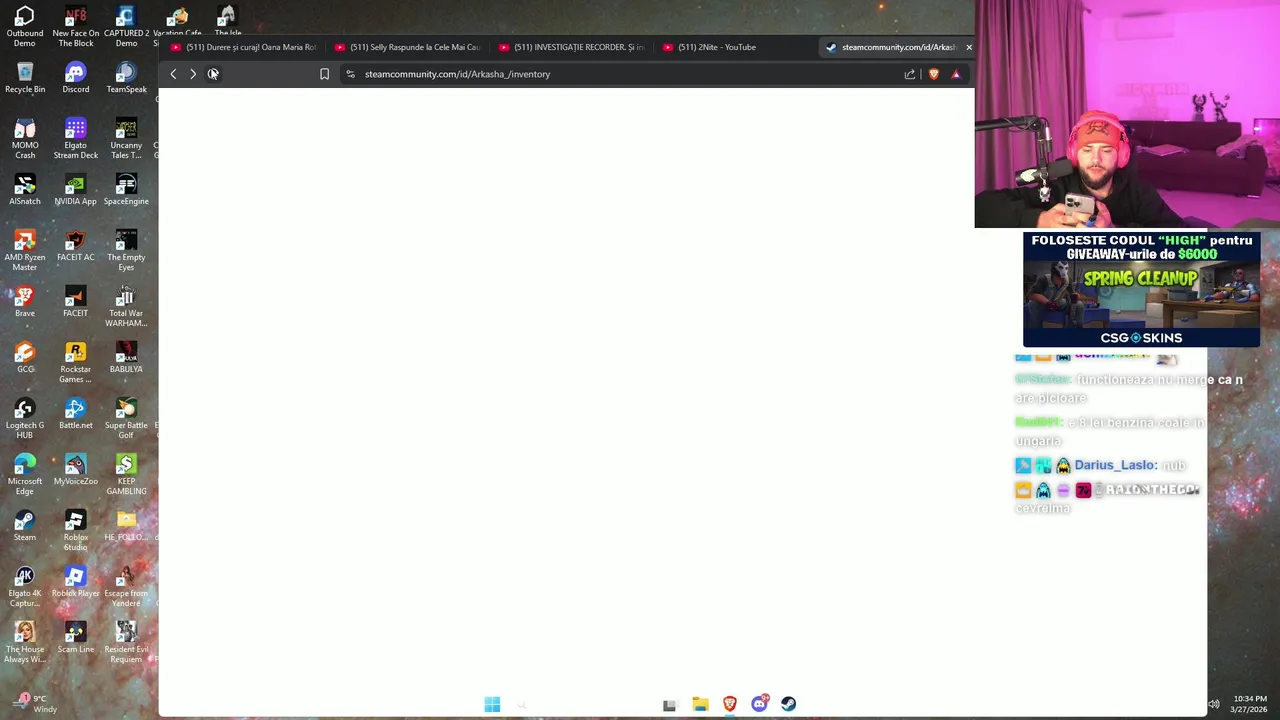Launch NVIDIA App from desktop
The width and height of the screenshot is (1280, 720).
coord(76,190)
